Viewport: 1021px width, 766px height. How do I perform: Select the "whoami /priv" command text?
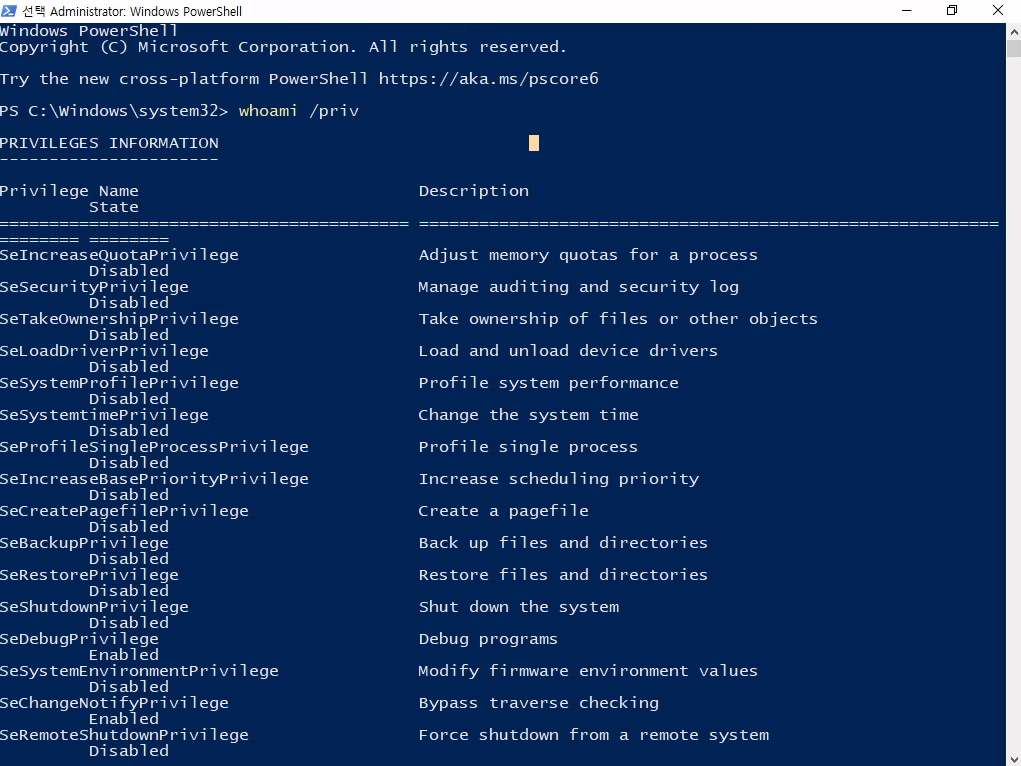click(x=299, y=111)
